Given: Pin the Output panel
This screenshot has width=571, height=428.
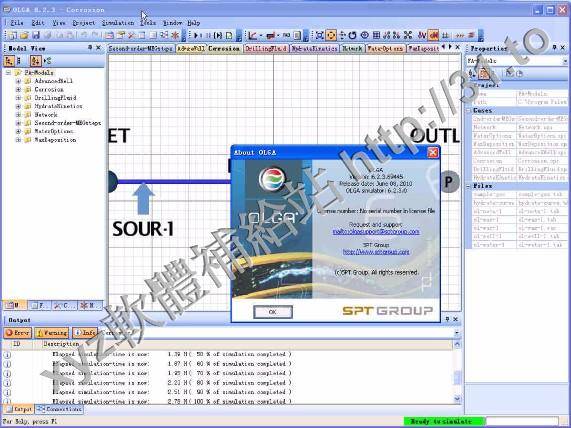Looking at the screenshot, I should pos(448,319).
